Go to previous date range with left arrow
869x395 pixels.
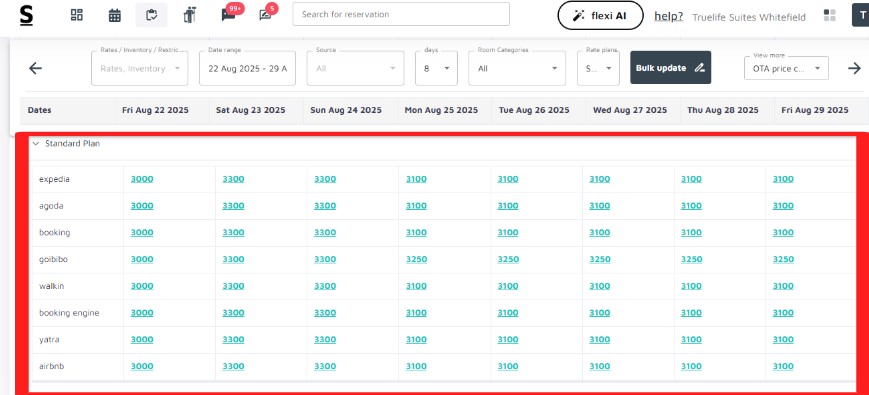click(x=35, y=68)
